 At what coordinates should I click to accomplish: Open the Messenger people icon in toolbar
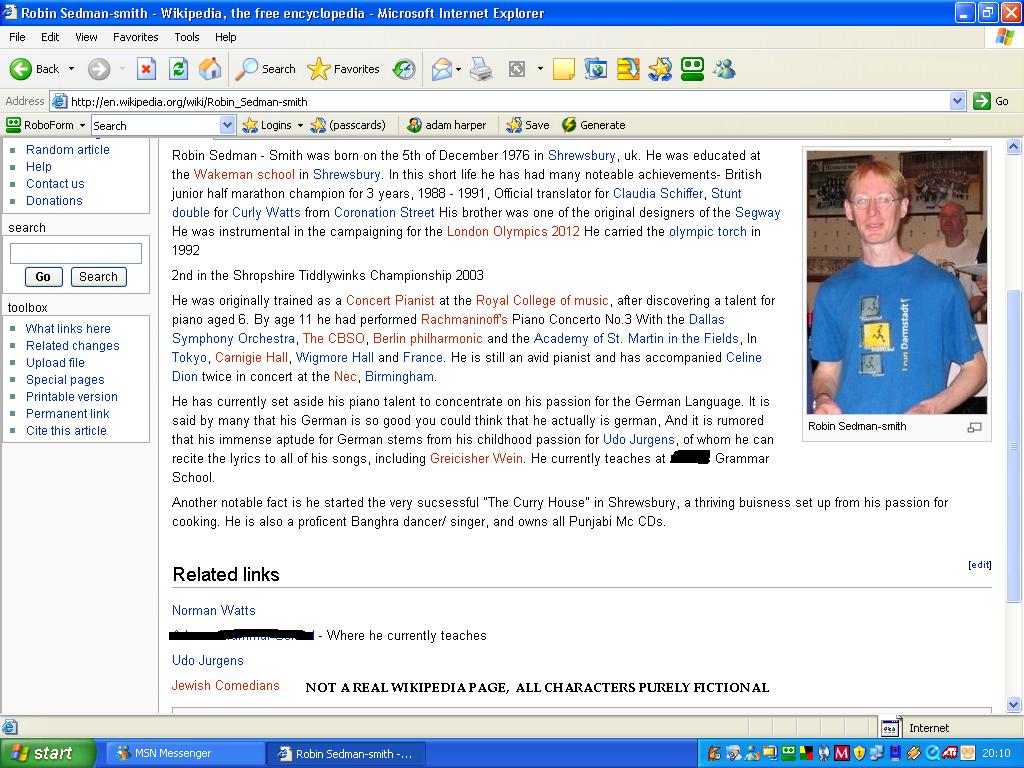coord(724,69)
